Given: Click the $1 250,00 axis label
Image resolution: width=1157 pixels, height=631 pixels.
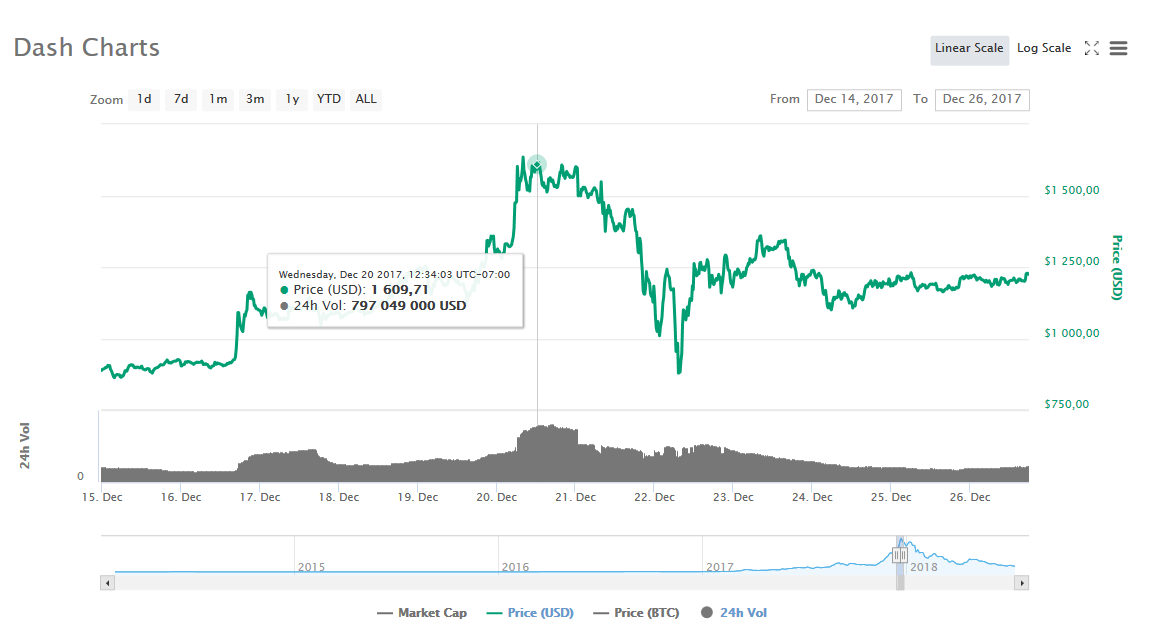Looking at the screenshot, I should click(1071, 261).
